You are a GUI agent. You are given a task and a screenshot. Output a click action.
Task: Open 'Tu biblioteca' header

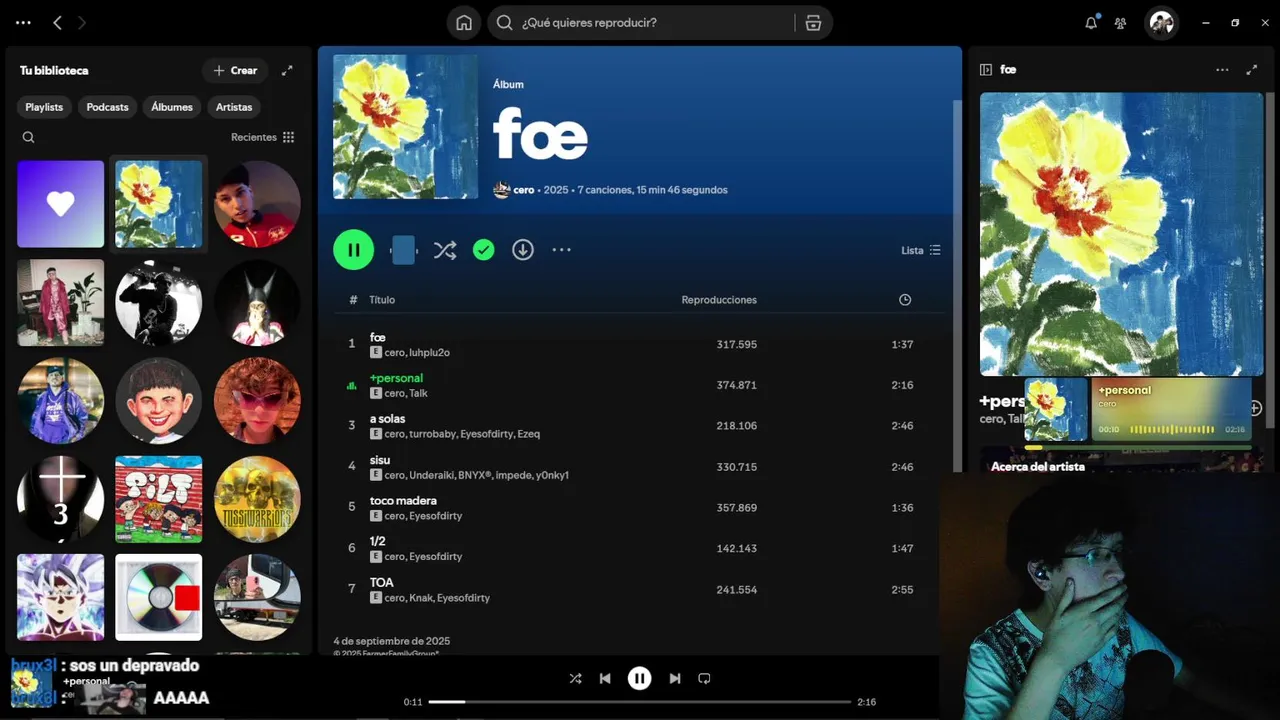[54, 70]
